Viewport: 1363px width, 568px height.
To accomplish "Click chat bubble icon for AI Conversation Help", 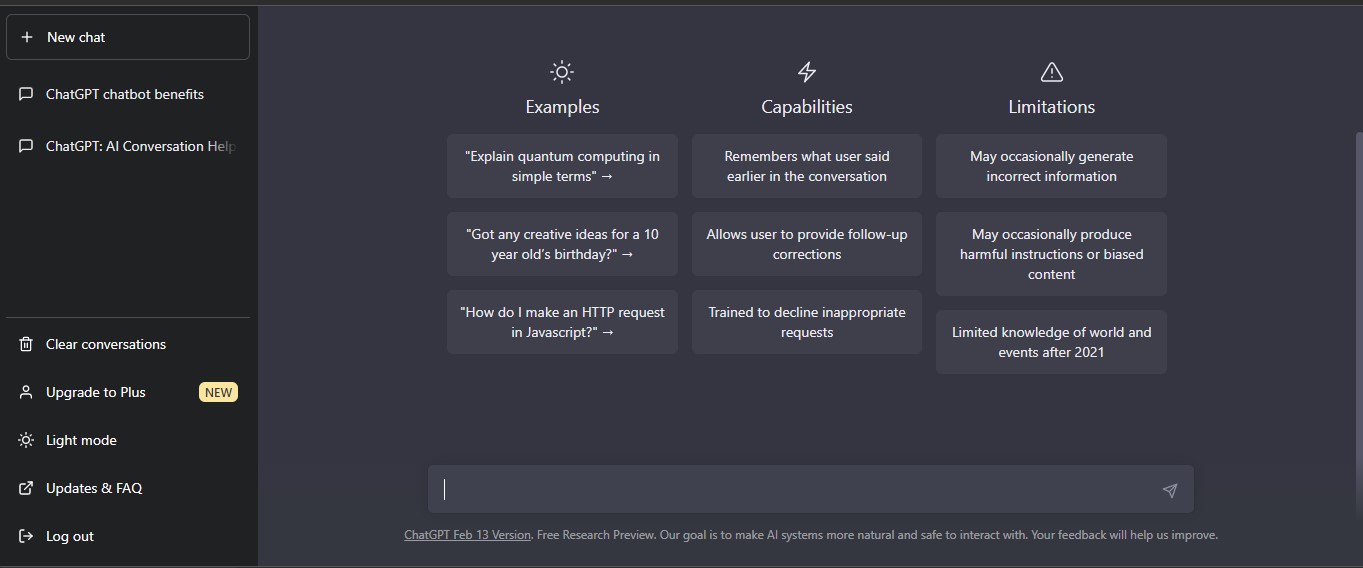I will click(x=26, y=146).
